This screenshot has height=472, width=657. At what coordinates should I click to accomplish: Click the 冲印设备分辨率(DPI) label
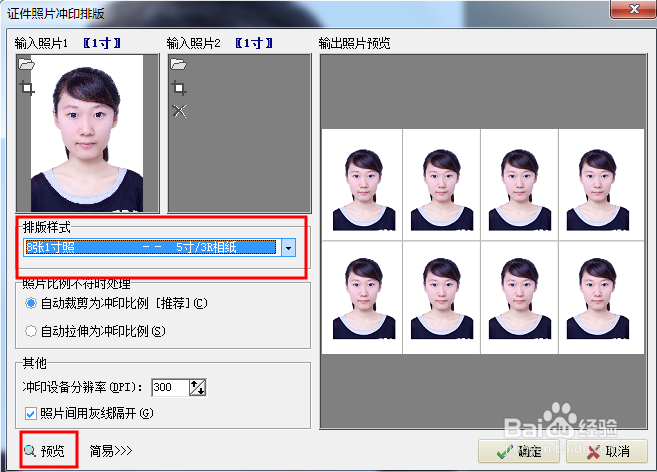[83, 387]
